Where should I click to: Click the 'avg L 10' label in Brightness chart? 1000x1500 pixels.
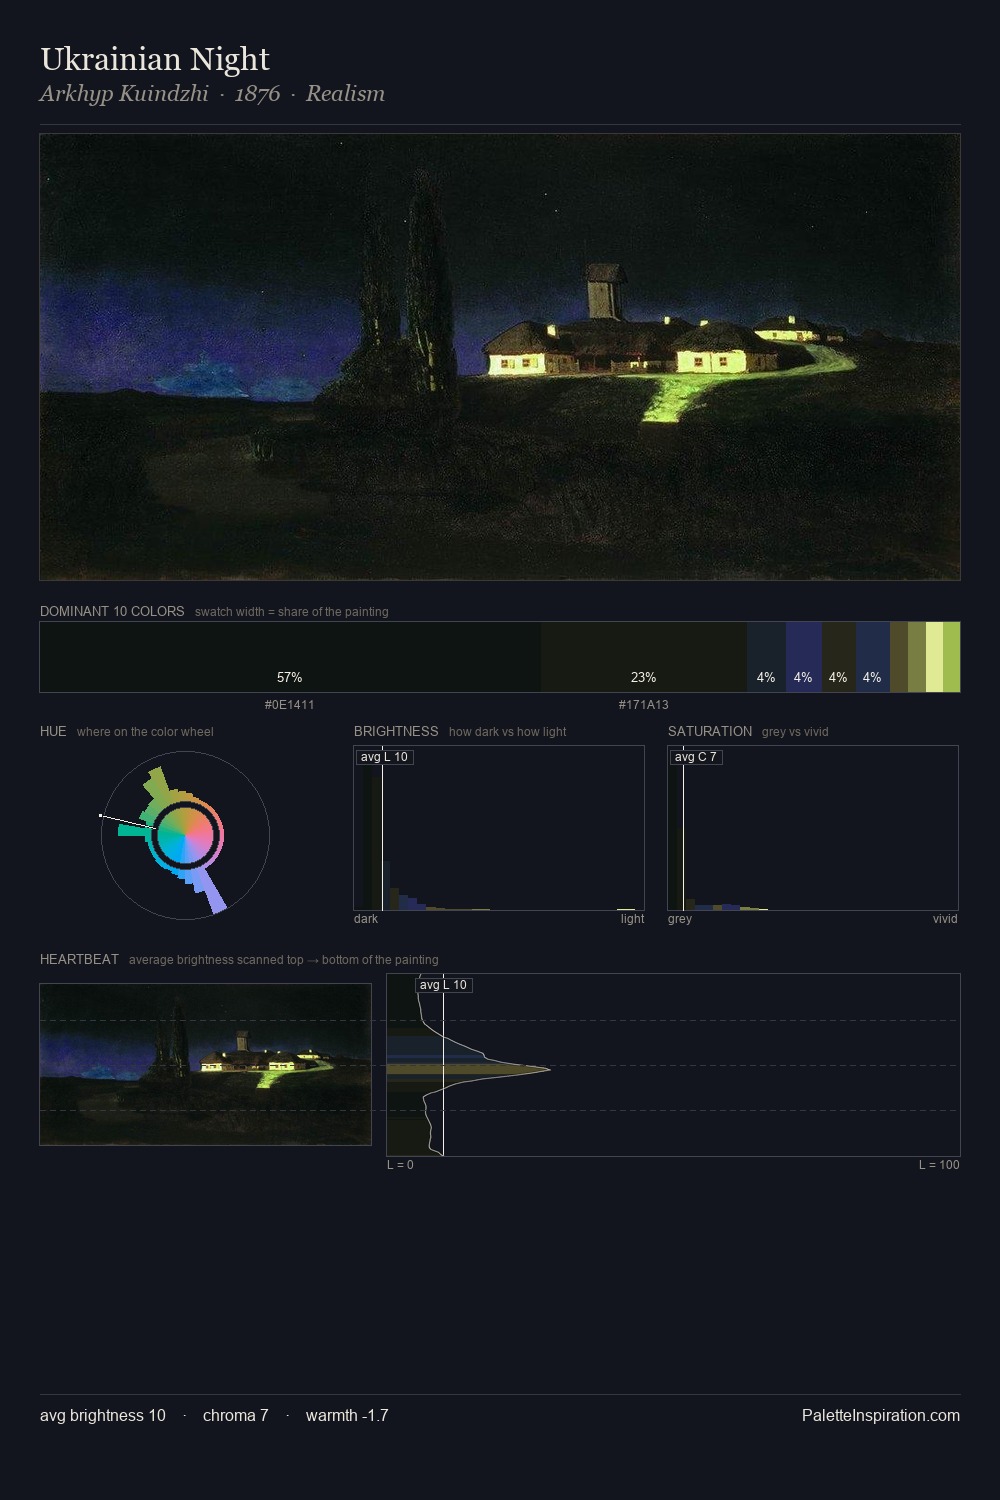tap(385, 757)
